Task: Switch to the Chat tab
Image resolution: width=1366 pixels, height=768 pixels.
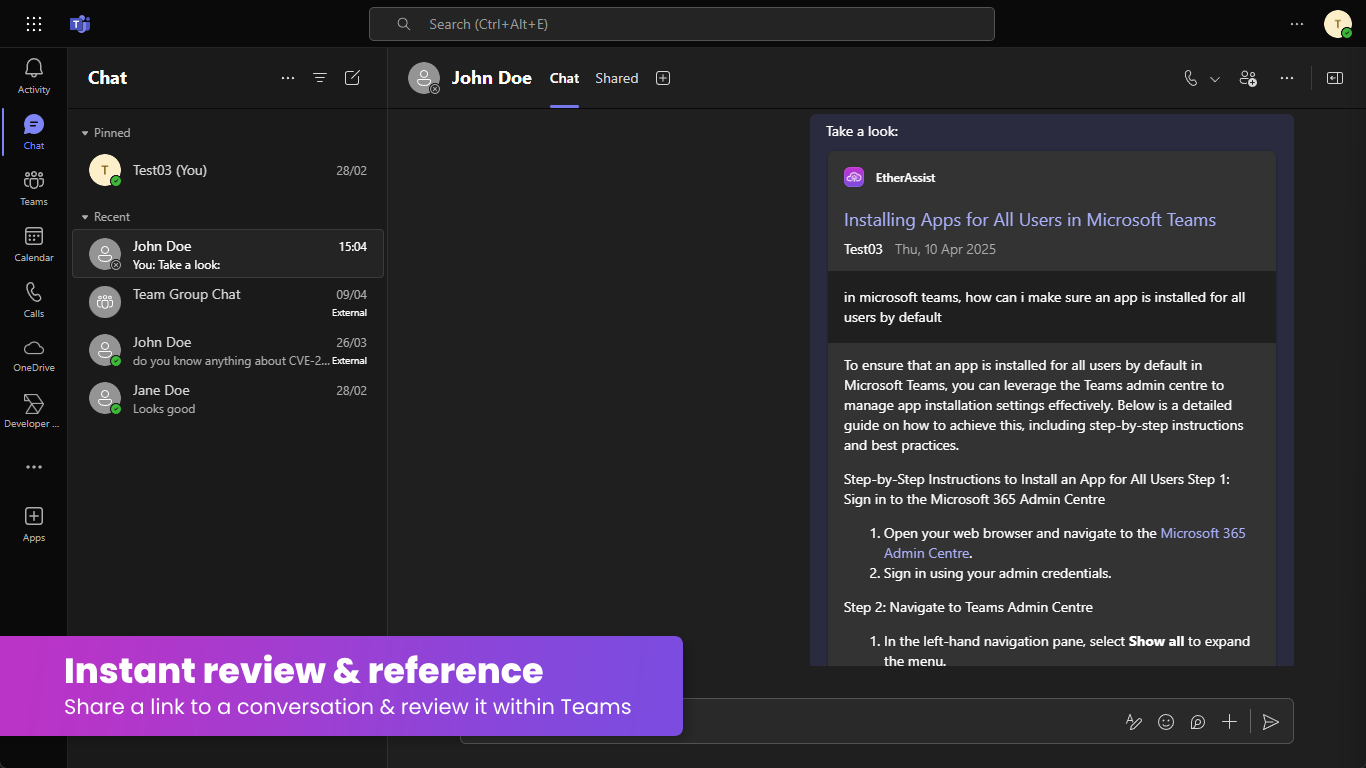Action: pyautogui.click(x=564, y=78)
